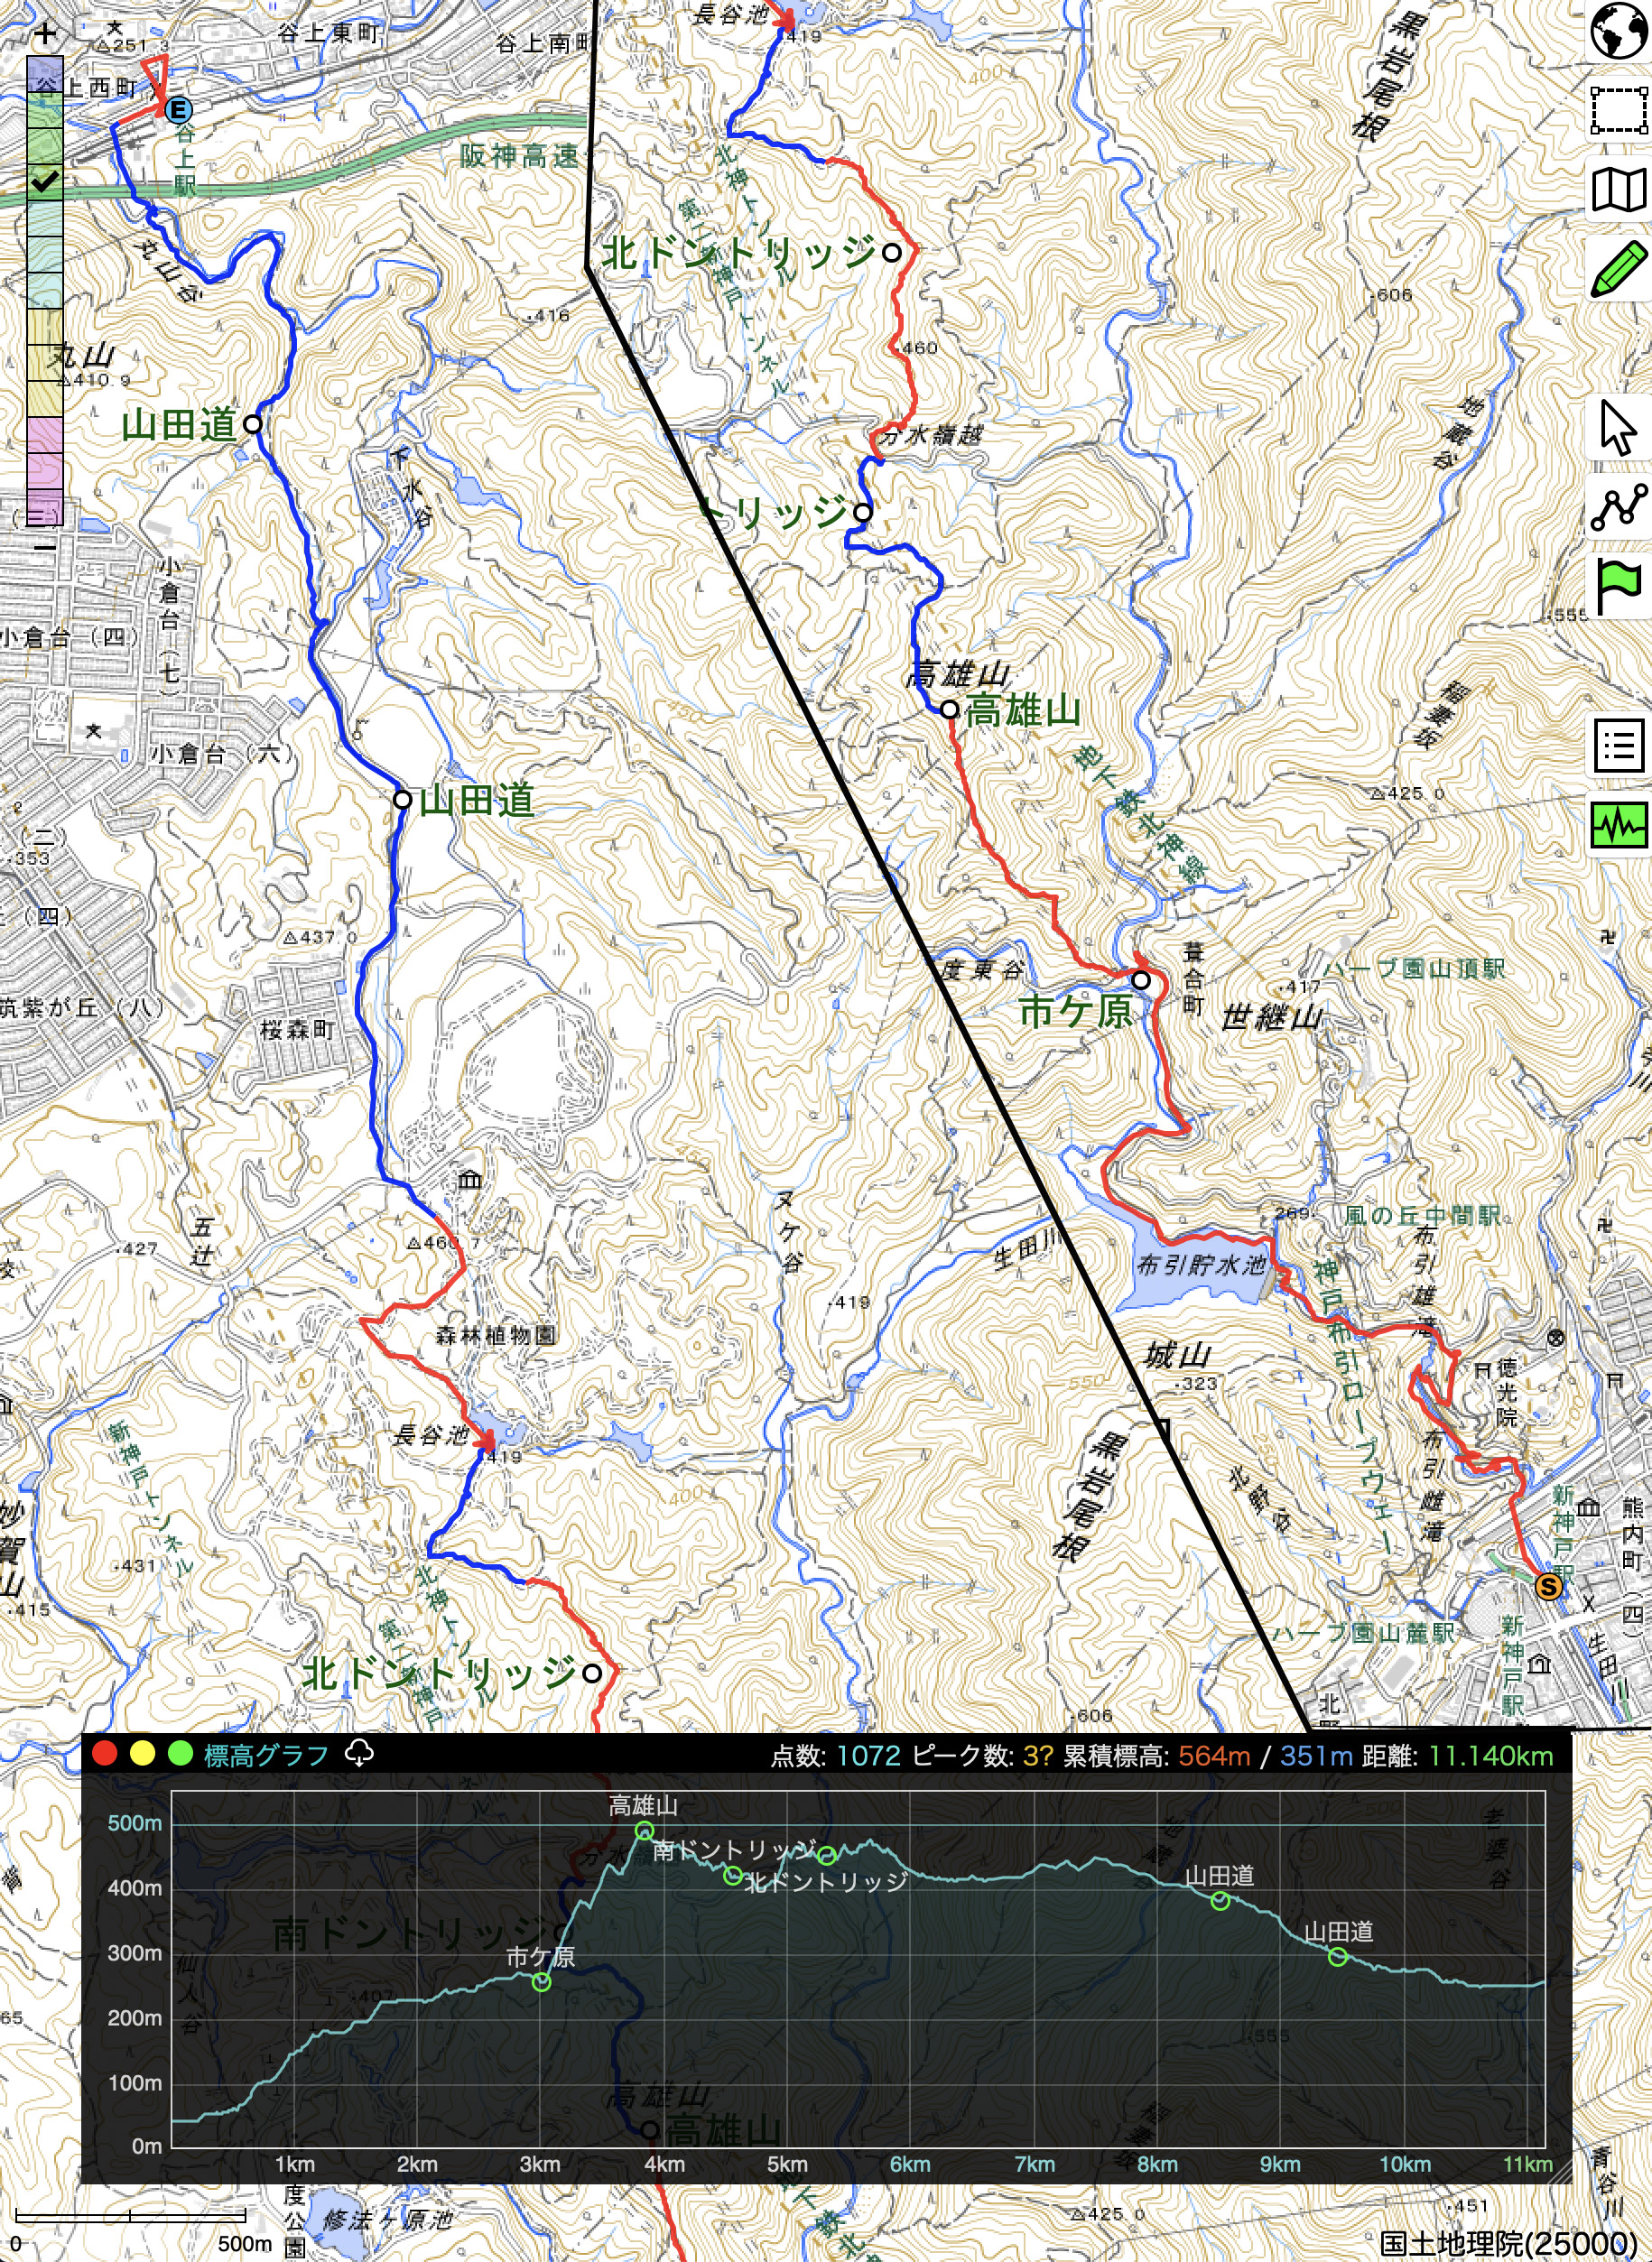Screen dimensions: 1652x2262
Task: Close the elevation graph with red dot
Action: [104, 1754]
